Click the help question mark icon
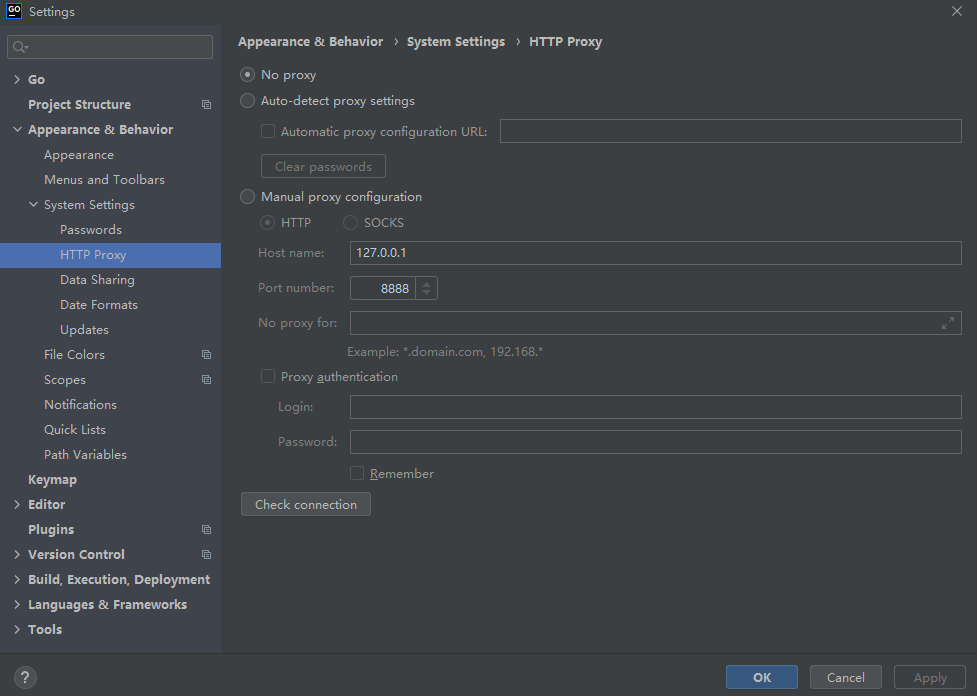The height and width of the screenshot is (696, 977). 26,677
